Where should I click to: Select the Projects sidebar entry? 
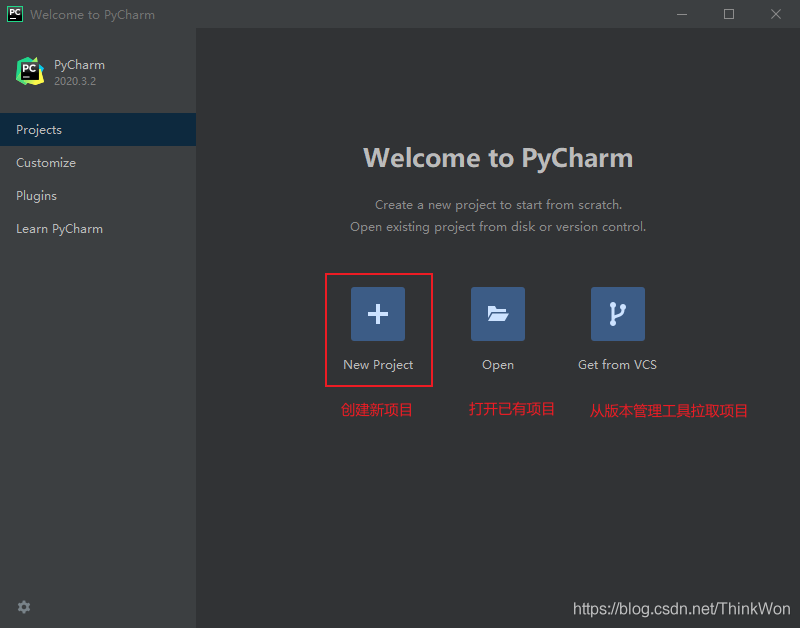[38, 129]
